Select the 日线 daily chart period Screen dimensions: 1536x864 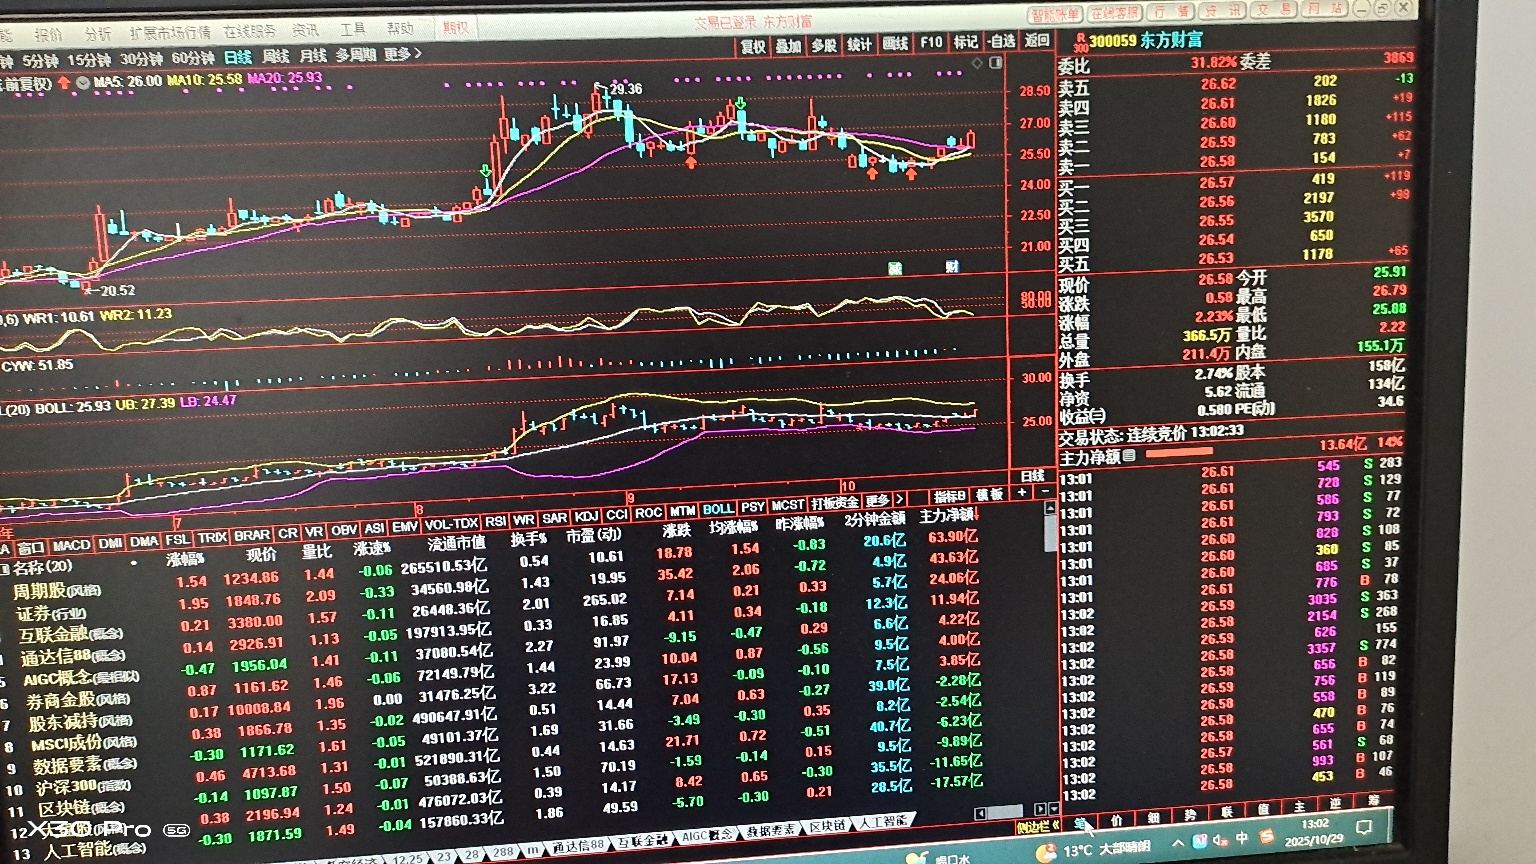238,57
